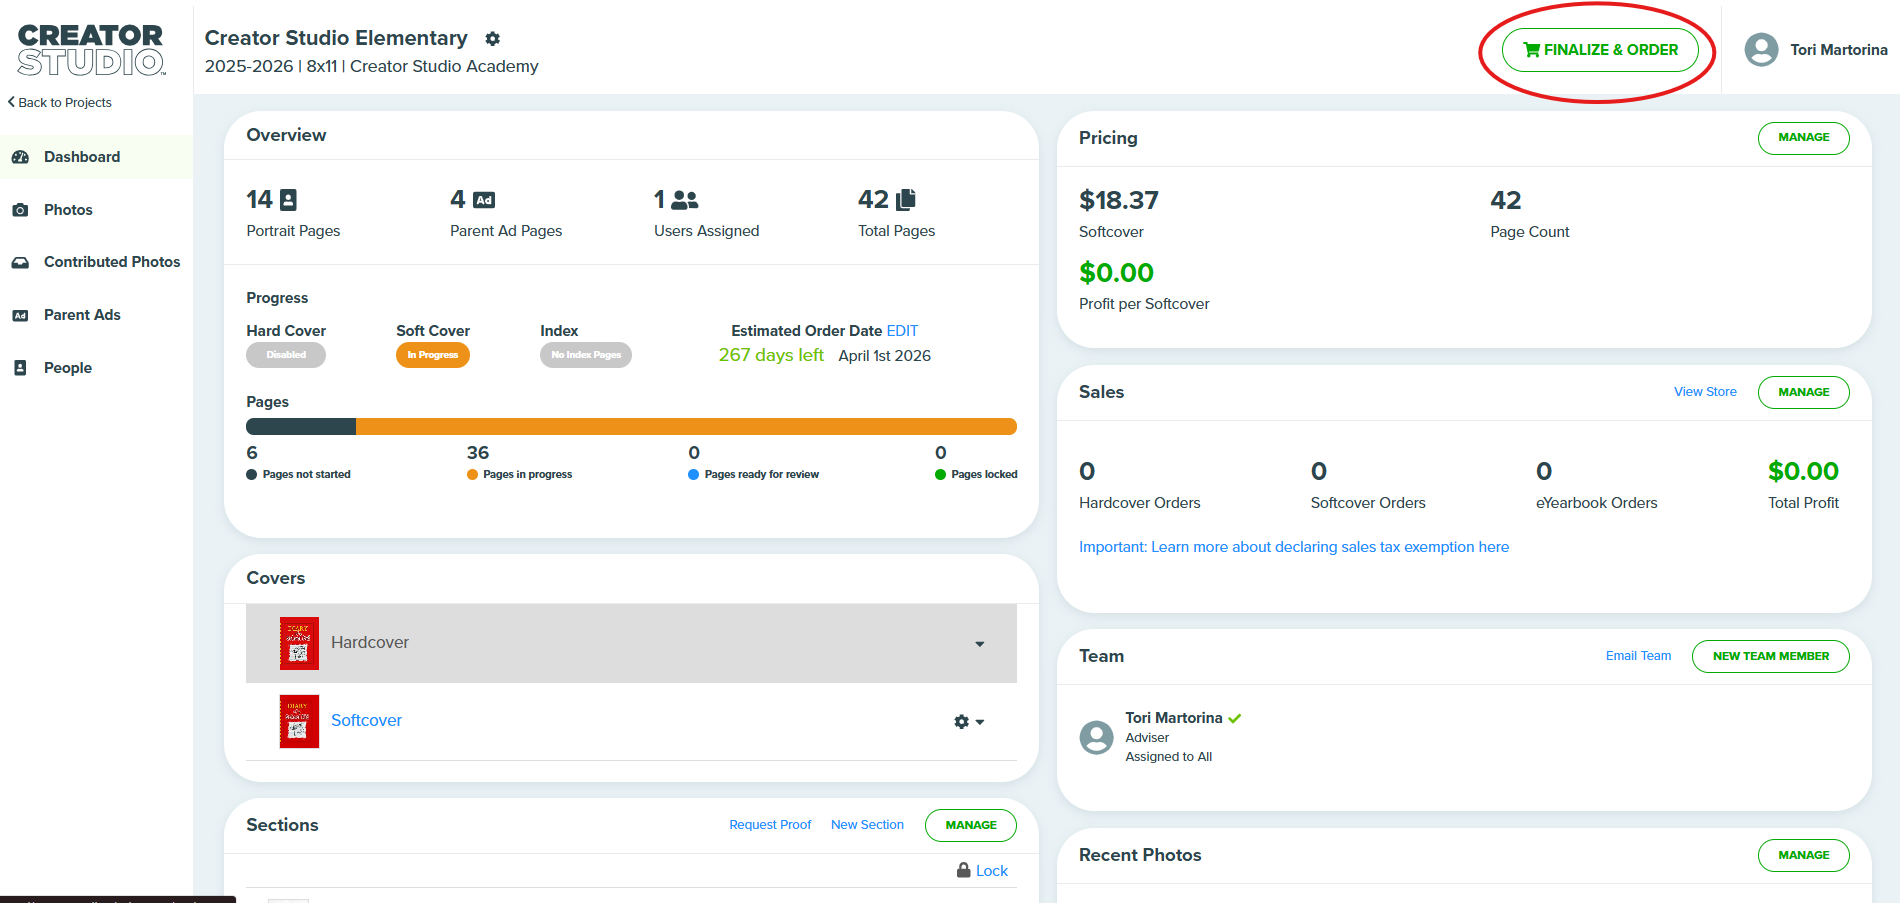Click Request Proof link
This screenshot has height=903, width=1900.
pos(770,825)
